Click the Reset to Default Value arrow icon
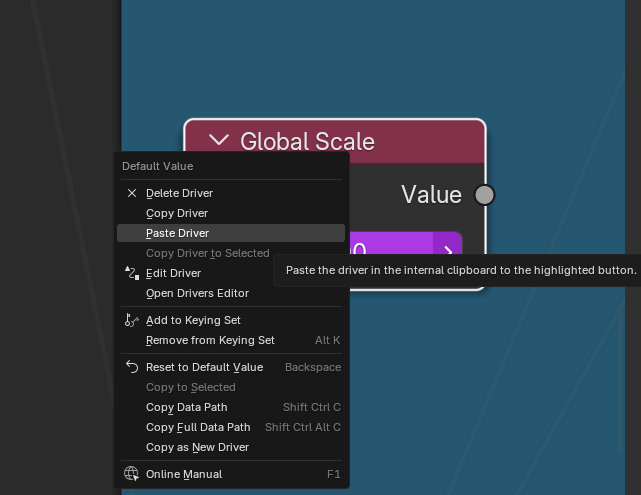 pyautogui.click(x=132, y=367)
